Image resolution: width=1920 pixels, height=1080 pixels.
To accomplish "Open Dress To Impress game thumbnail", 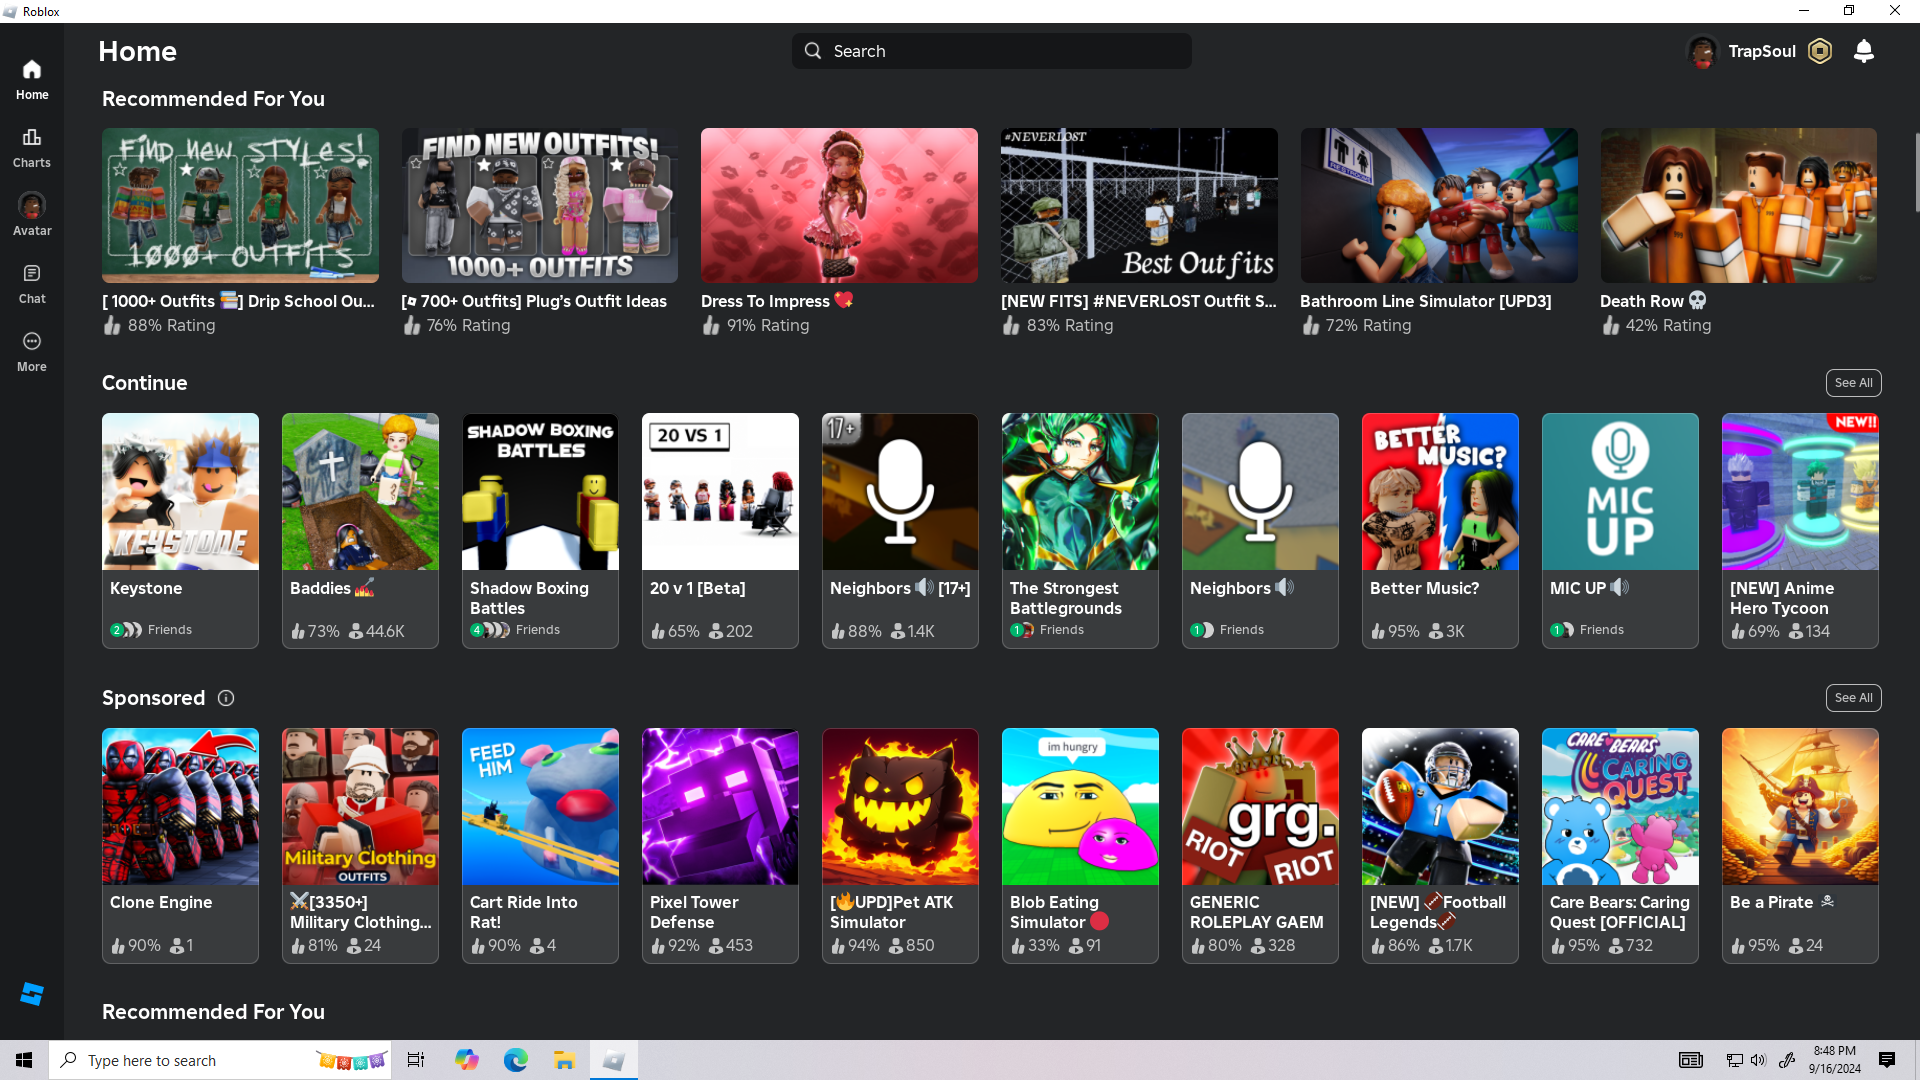I will point(839,205).
